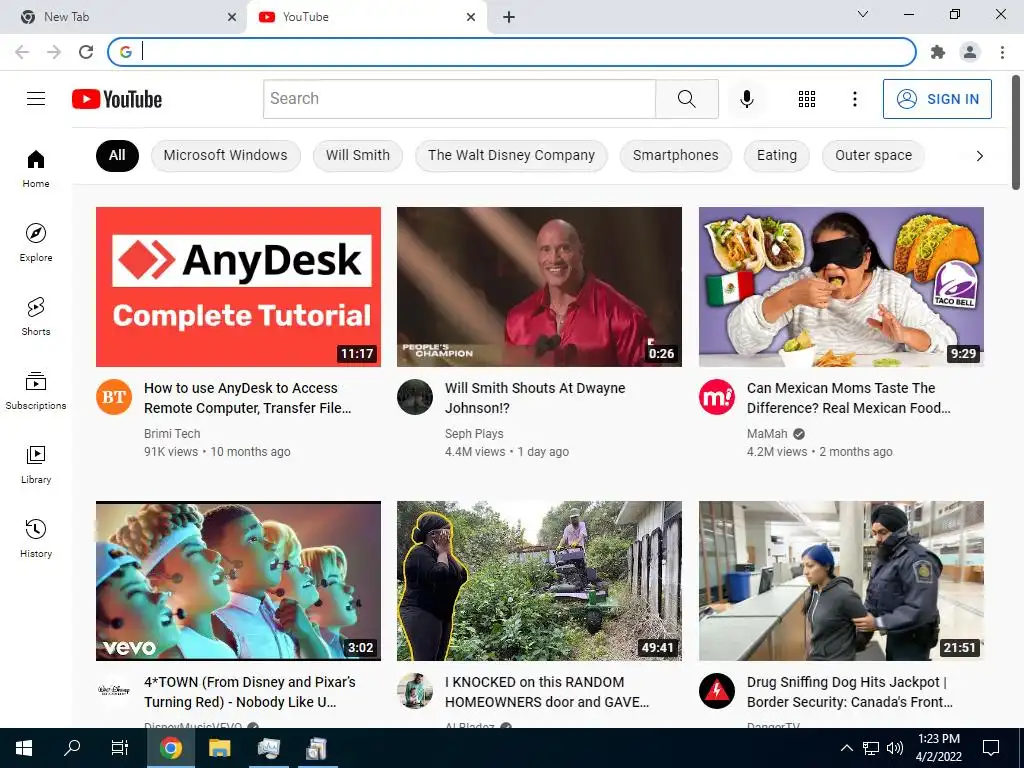Image resolution: width=1024 pixels, height=768 pixels.
Task: Click the YouTube logo
Action: [117, 99]
